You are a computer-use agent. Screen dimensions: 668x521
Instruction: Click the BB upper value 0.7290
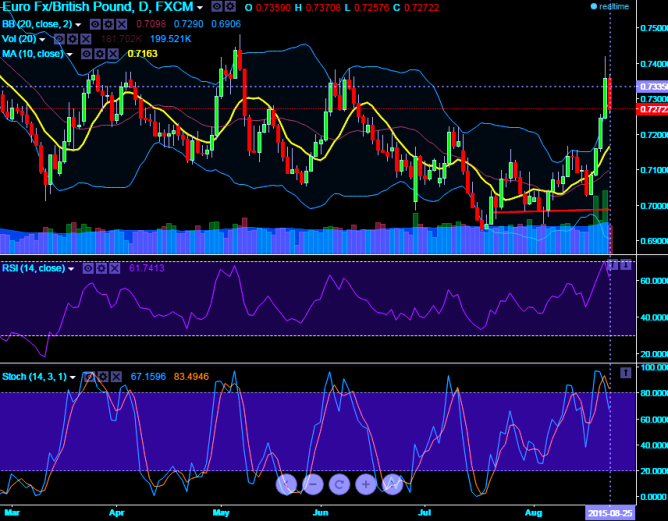(x=189, y=24)
